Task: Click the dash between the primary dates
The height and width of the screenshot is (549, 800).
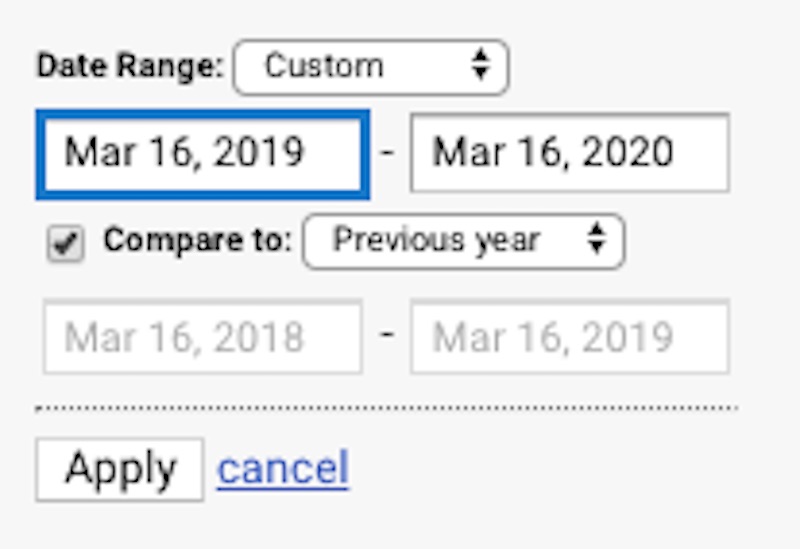Action: pyautogui.click(x=388, y=153)
